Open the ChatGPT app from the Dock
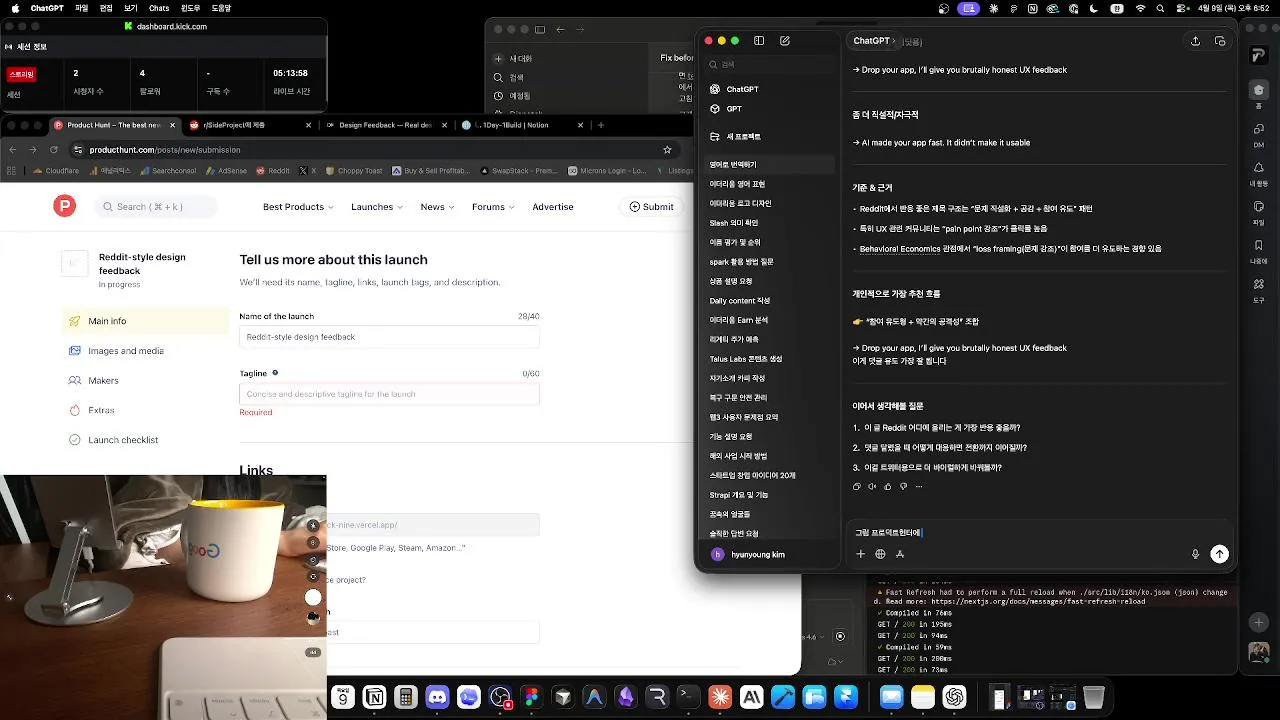Screen dimensions: 1280x720 click(x=955, y=697)
